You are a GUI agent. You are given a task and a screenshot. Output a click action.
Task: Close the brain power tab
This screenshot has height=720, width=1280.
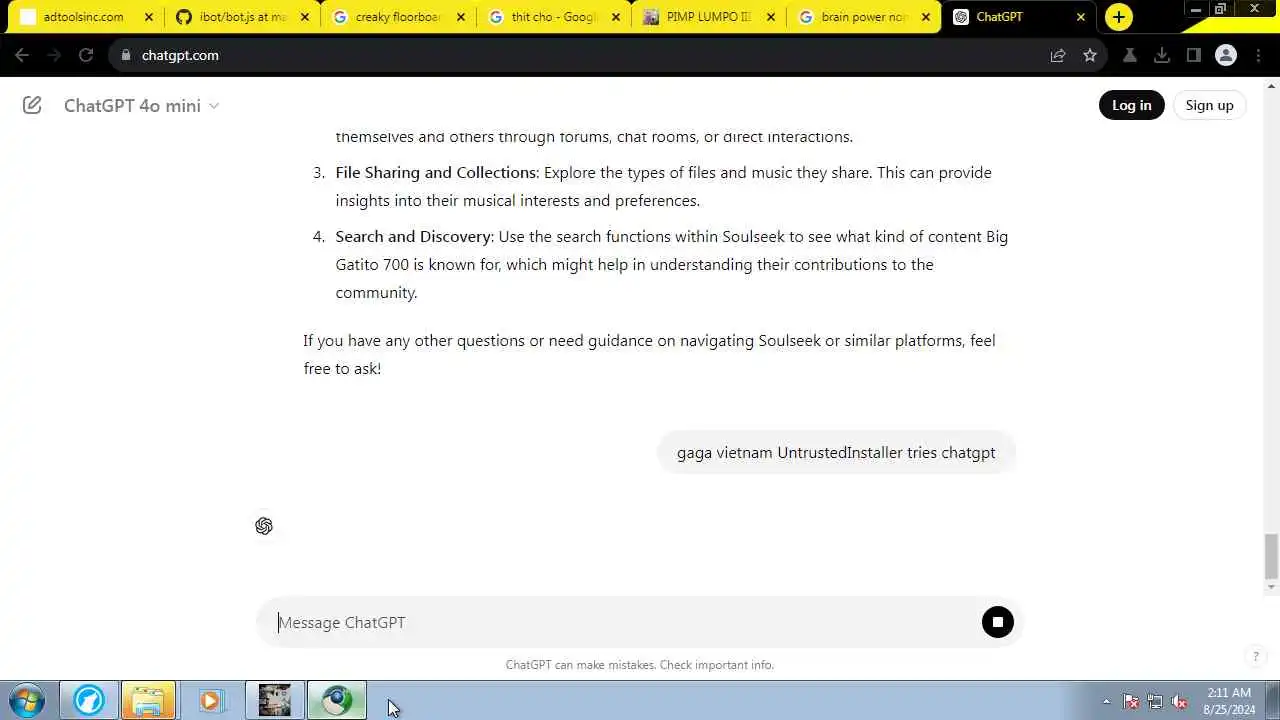coord(925,17)
